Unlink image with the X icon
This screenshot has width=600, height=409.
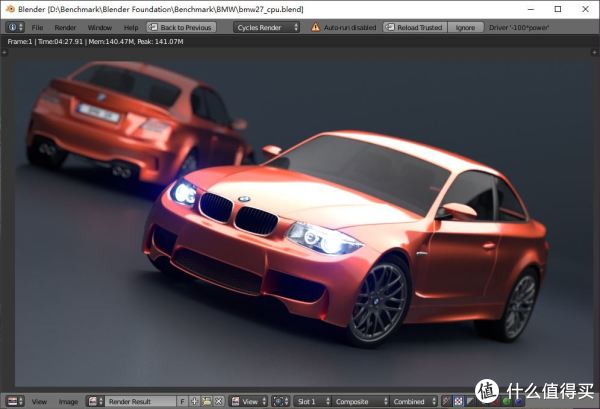(x=218, y=401)
